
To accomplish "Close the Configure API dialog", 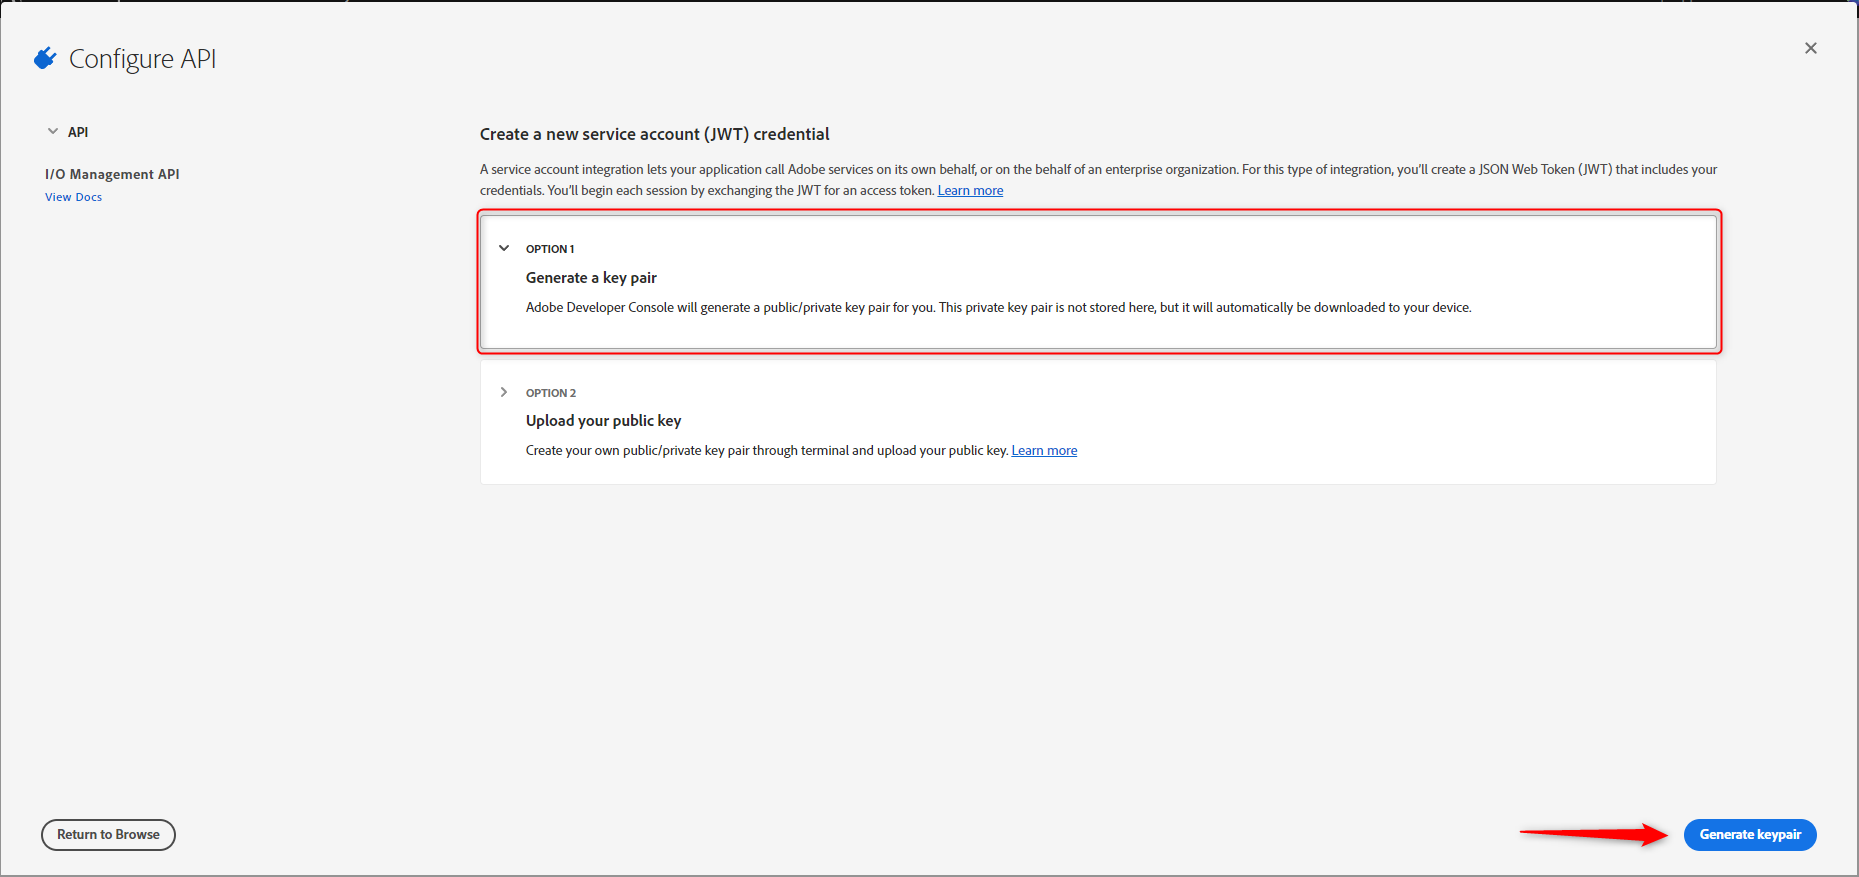I will click(1810, 48).
